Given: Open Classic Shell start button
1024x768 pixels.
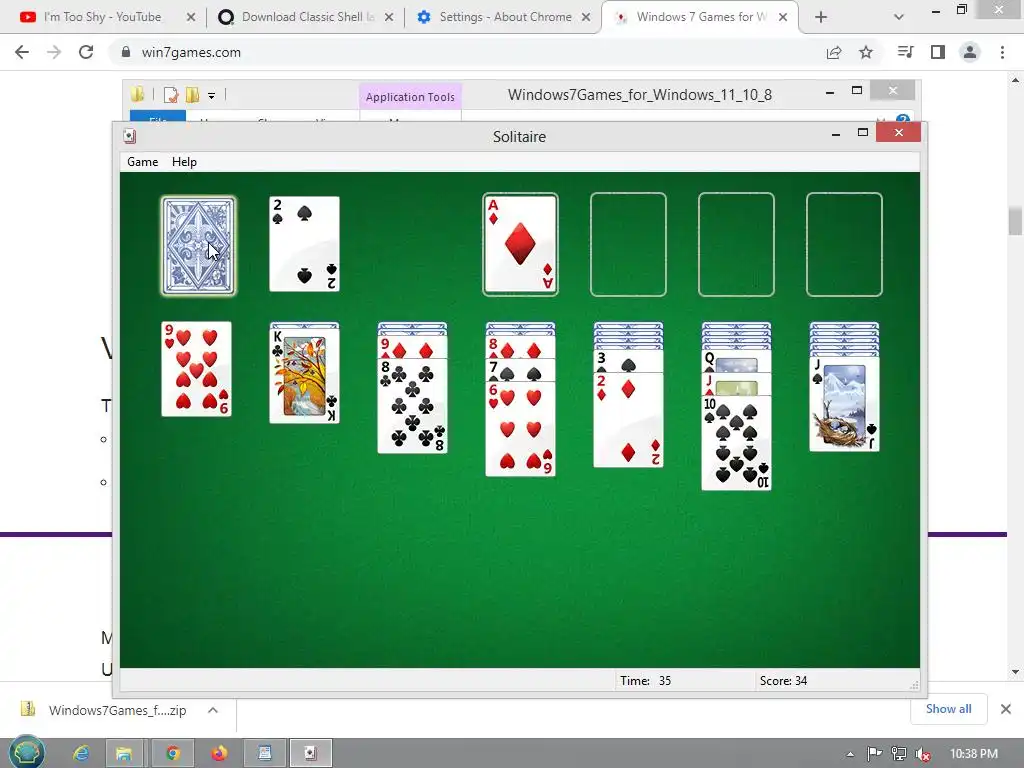Looking at the screenshot, I should point(26,753).
